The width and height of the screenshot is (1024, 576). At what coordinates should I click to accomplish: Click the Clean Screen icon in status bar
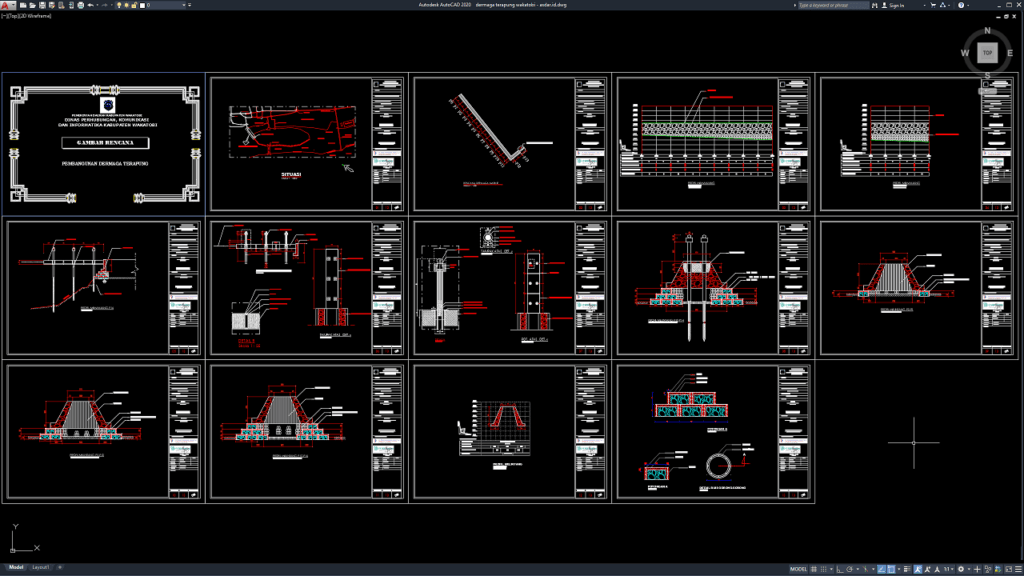(1008, 568)
